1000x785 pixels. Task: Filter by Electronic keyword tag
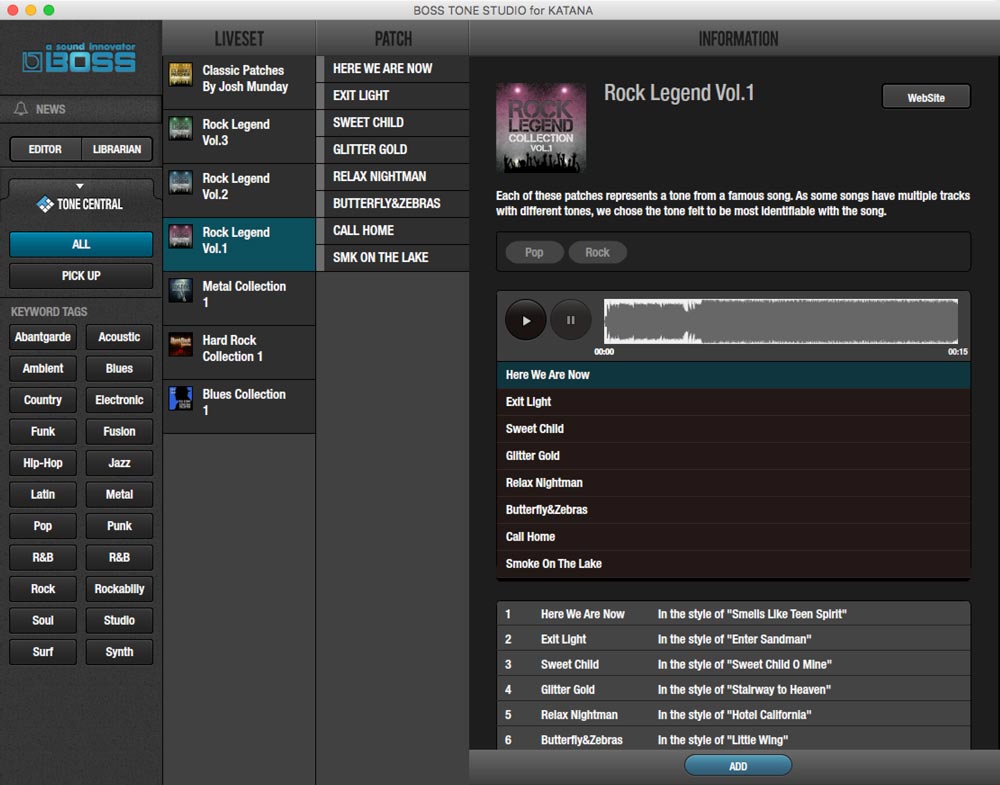pyautogui.click(x=119, y=400)
